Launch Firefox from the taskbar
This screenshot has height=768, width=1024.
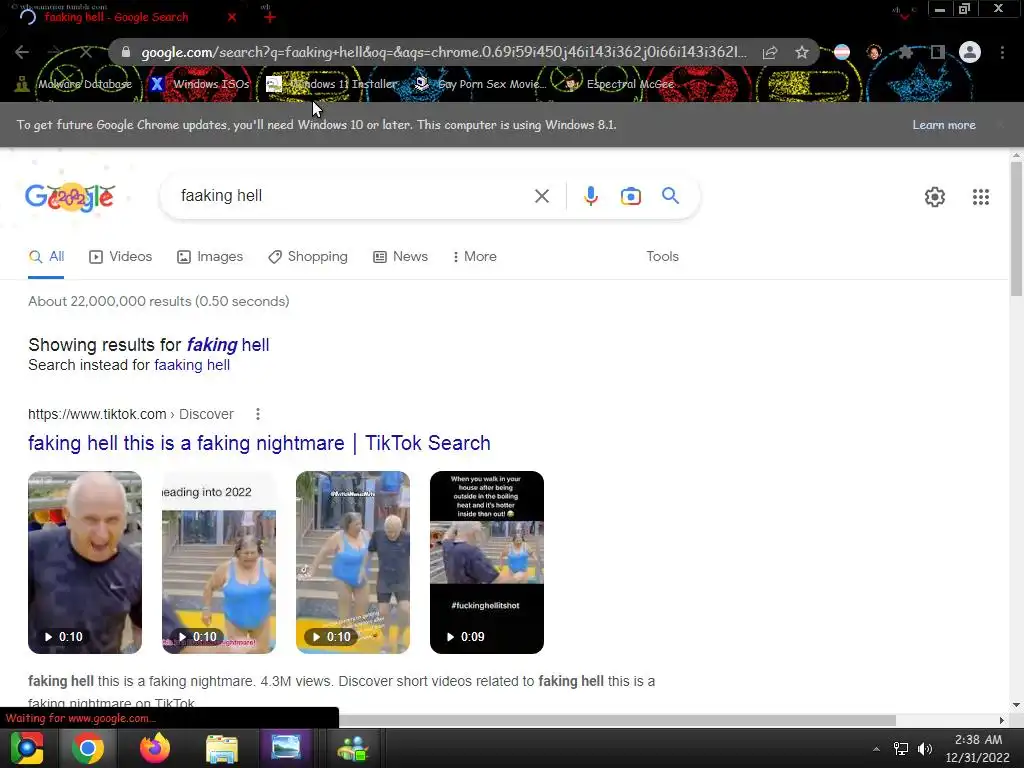pyautogui.click(x=155, y=748)
